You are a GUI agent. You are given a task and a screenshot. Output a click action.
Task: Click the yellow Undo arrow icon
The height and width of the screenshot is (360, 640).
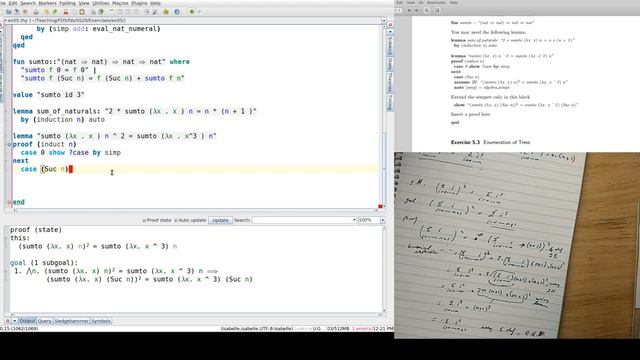click(x=47, y=12)
